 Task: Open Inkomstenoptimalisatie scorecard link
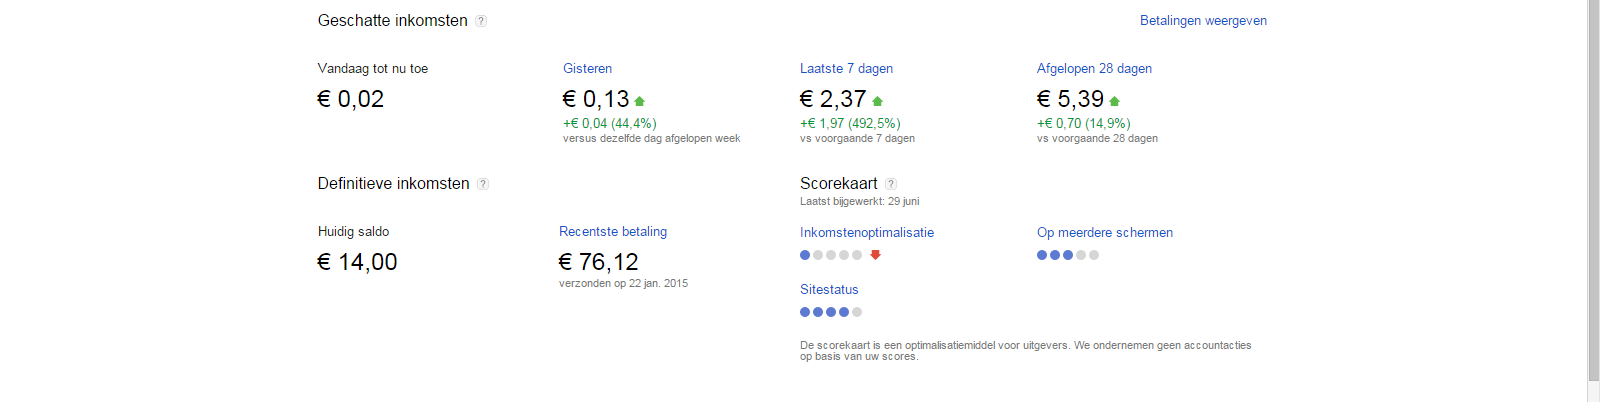(x=867, y=232)
